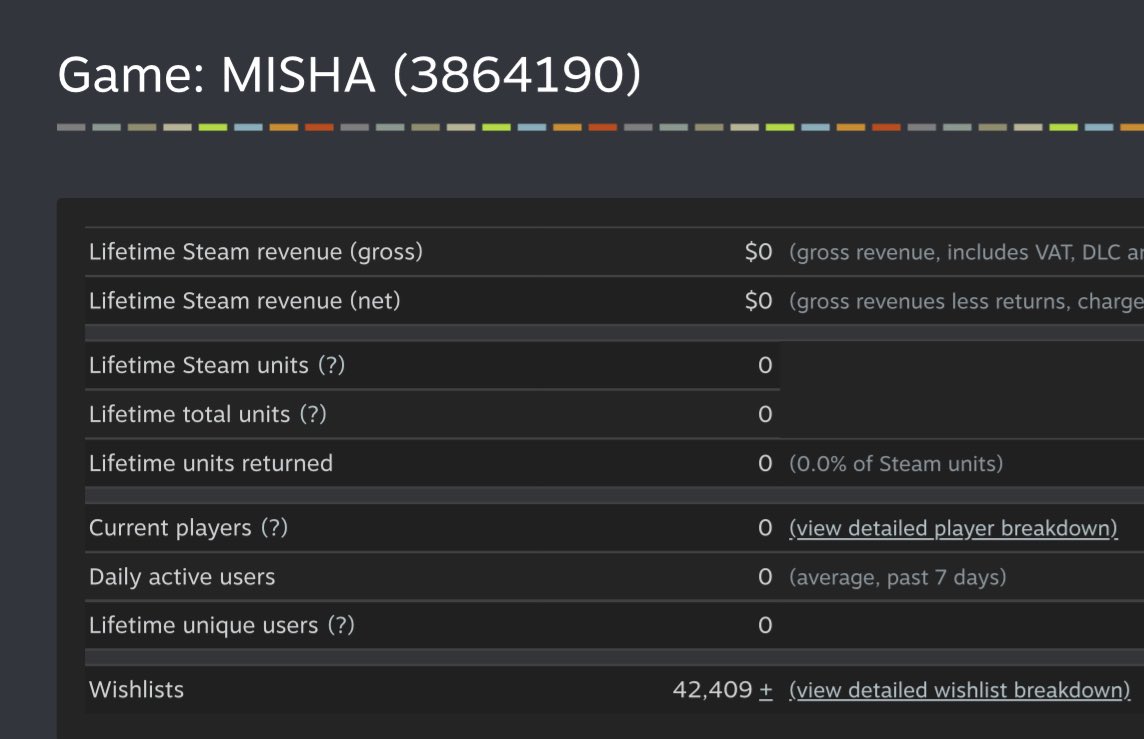Click the (?) next to Lifetime total units
1144x739 pixels.
(x=313, y=414)
